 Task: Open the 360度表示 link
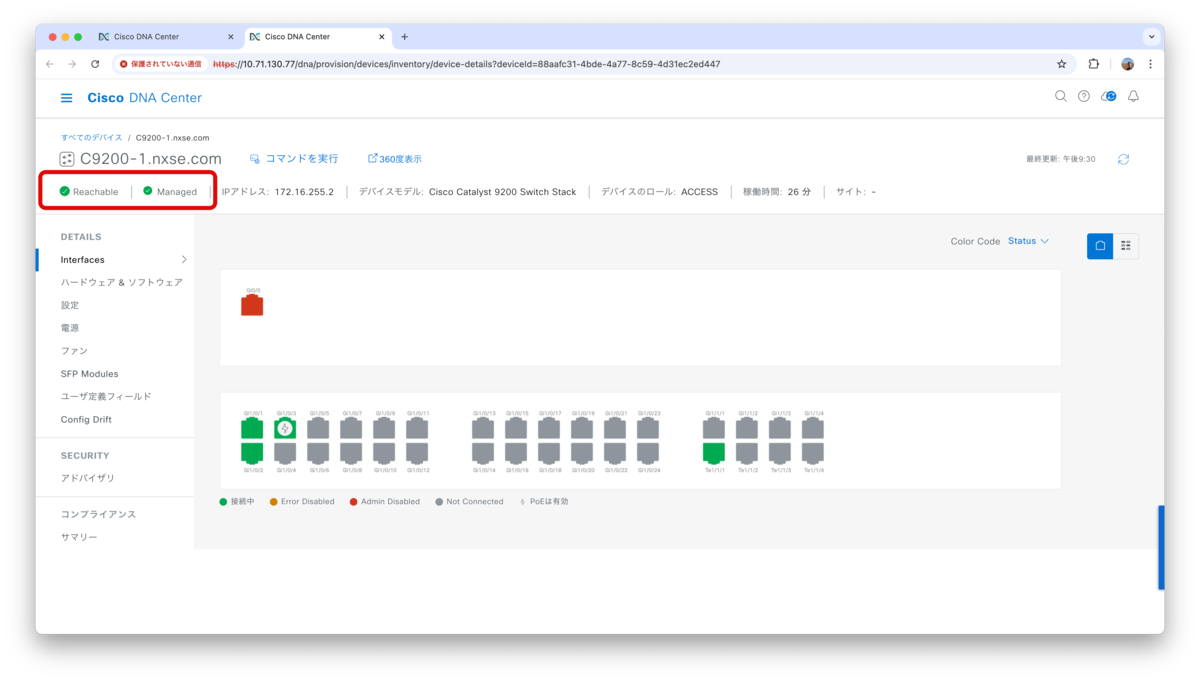point(396,158)
